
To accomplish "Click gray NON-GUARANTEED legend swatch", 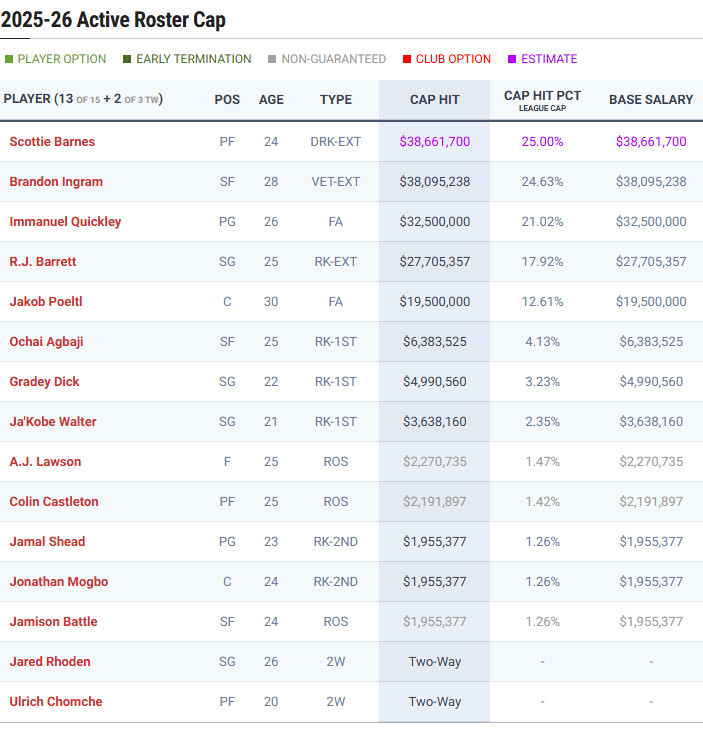I will pyautogui.click(x=272, y=59).
